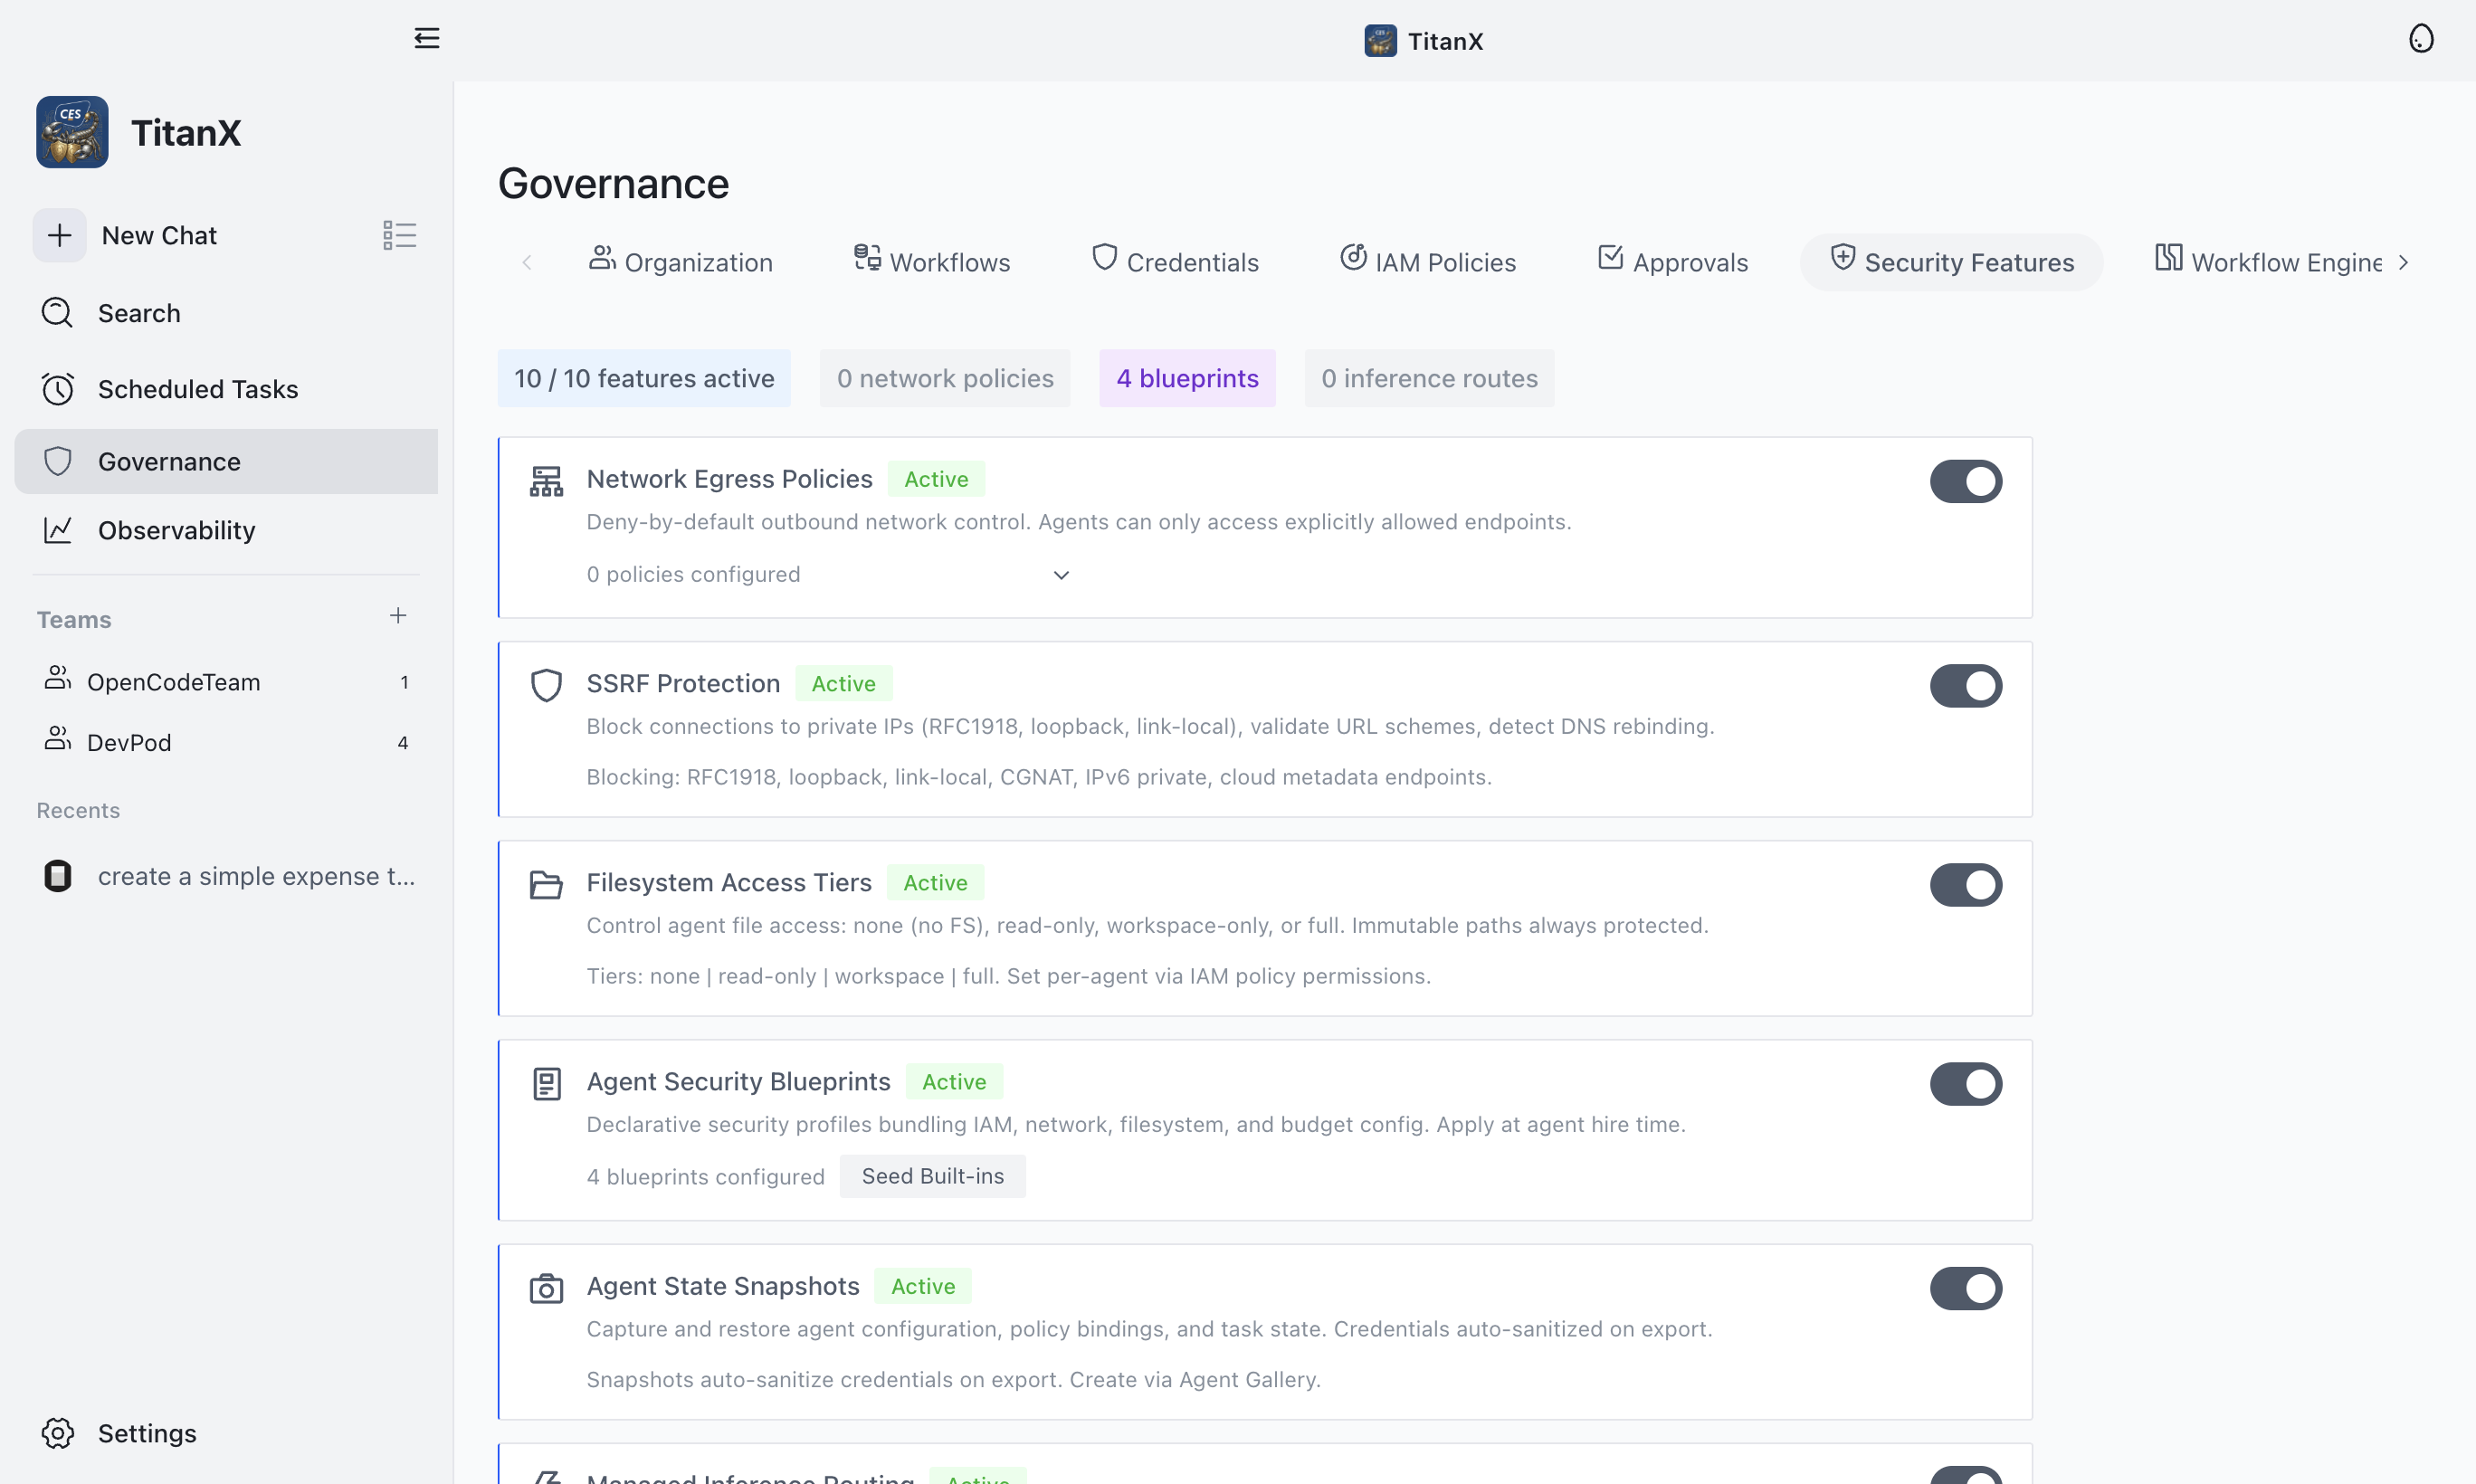Viewport: 2476px width, 1484px height.
Task: Turn off SSRF Protection
Action: [x=1966, y=685]
